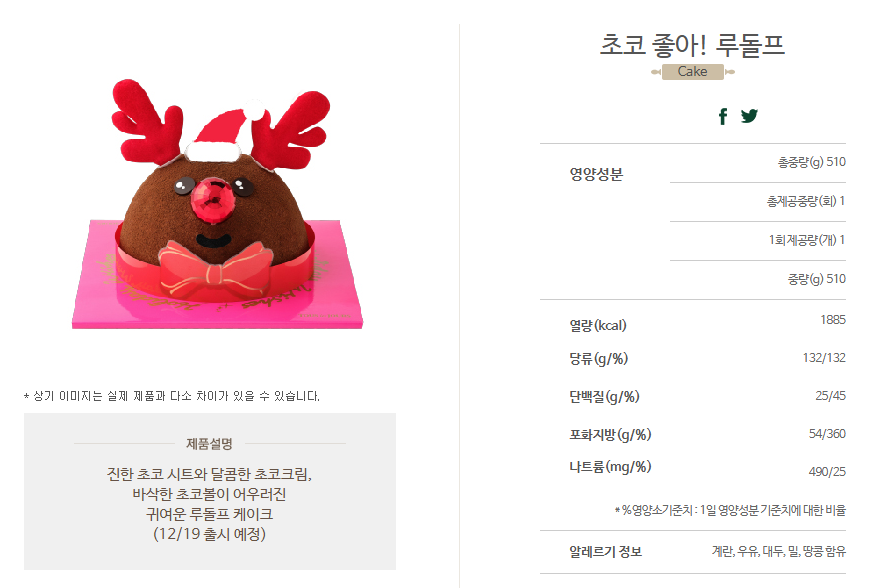The height and width of the screenshot is (588, 871).
Task: Click the 12/19 출시 예정 release note
Action: pyautogui.click(x=209, y=534)
